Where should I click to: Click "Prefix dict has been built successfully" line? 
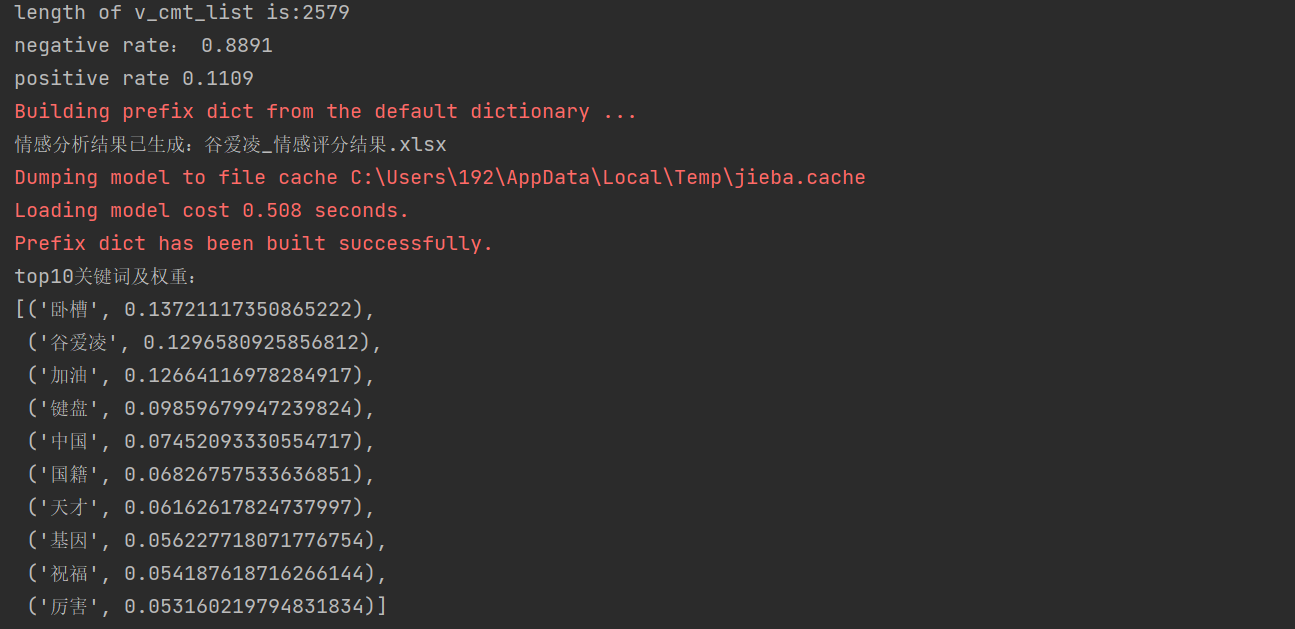point(254,244)
